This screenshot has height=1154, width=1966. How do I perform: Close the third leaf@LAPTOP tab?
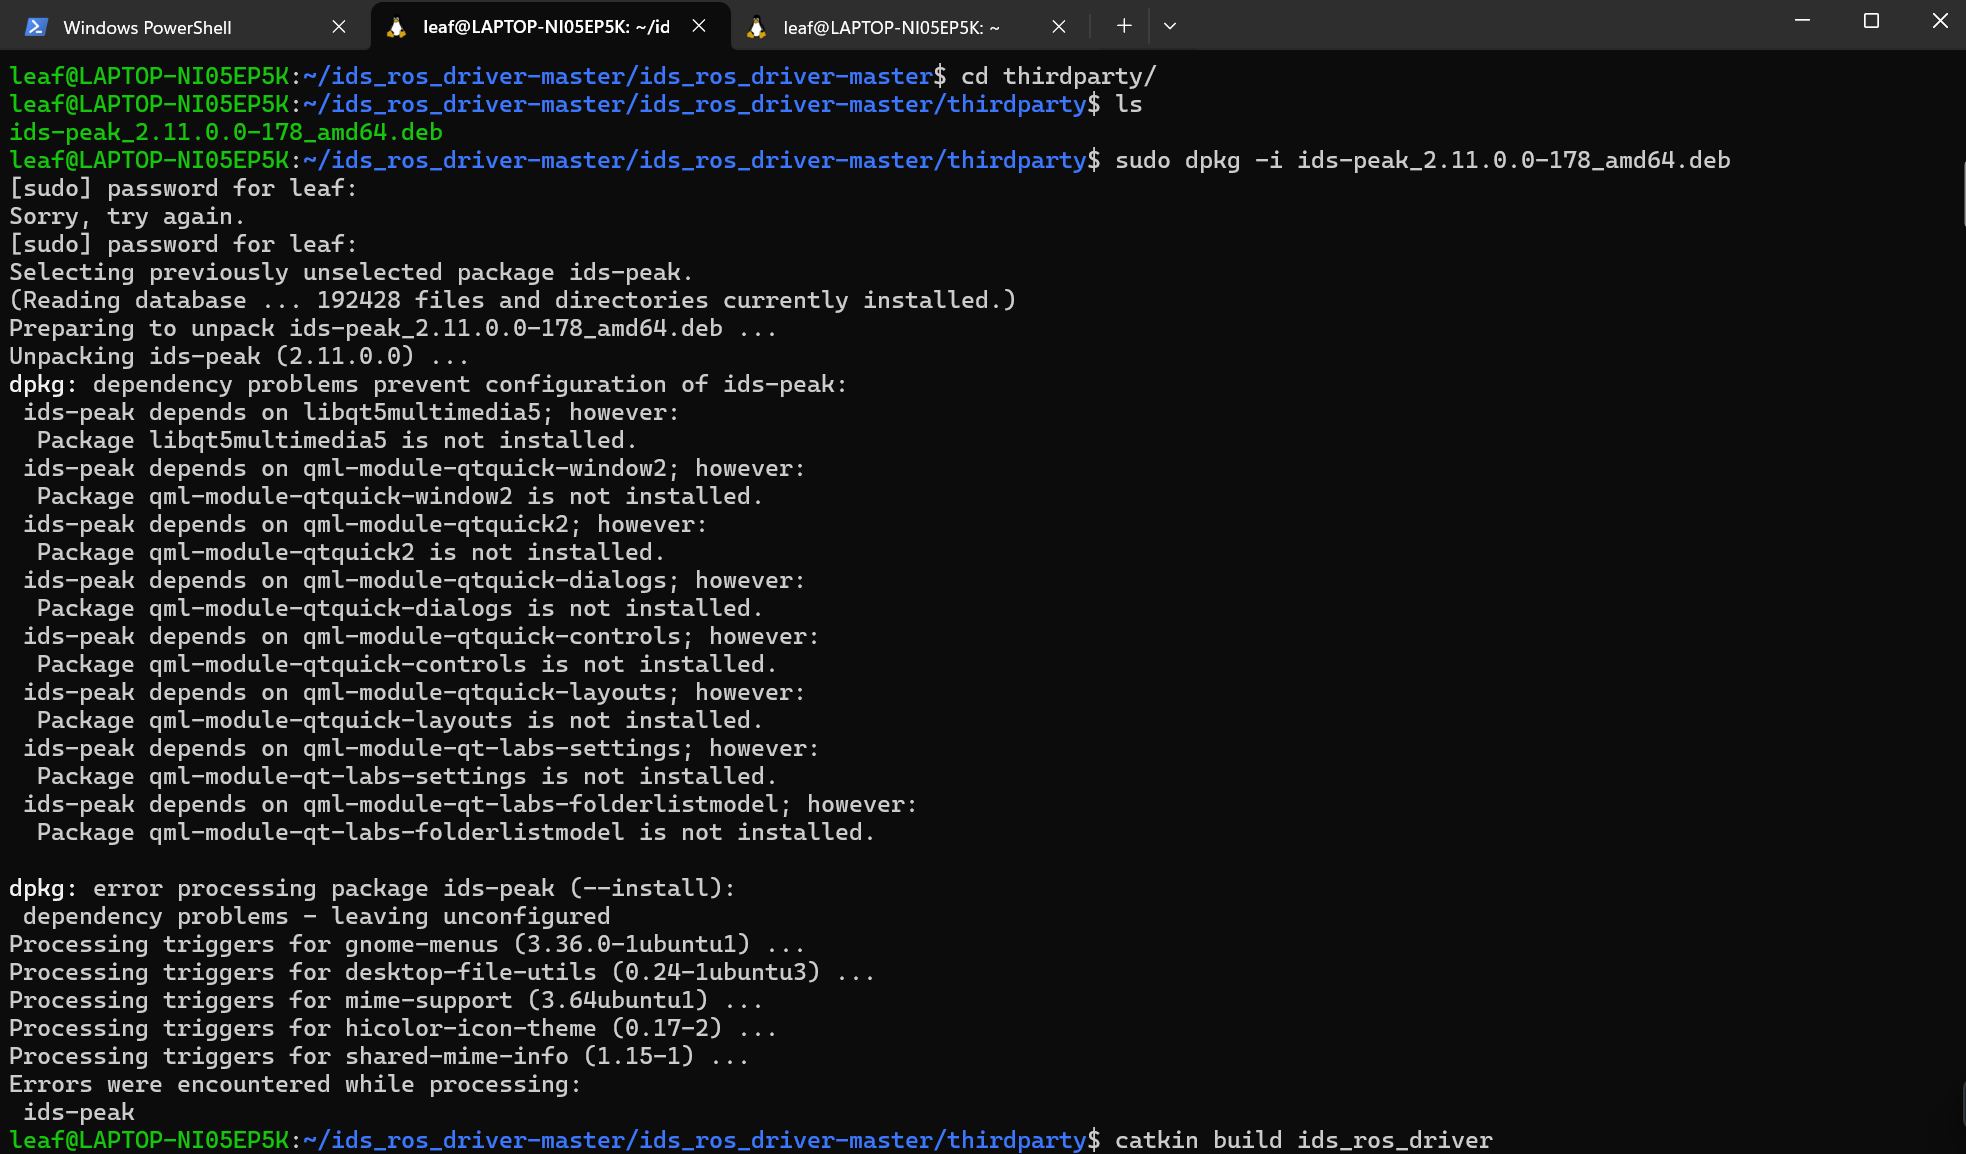click(x=1059, y=27)
